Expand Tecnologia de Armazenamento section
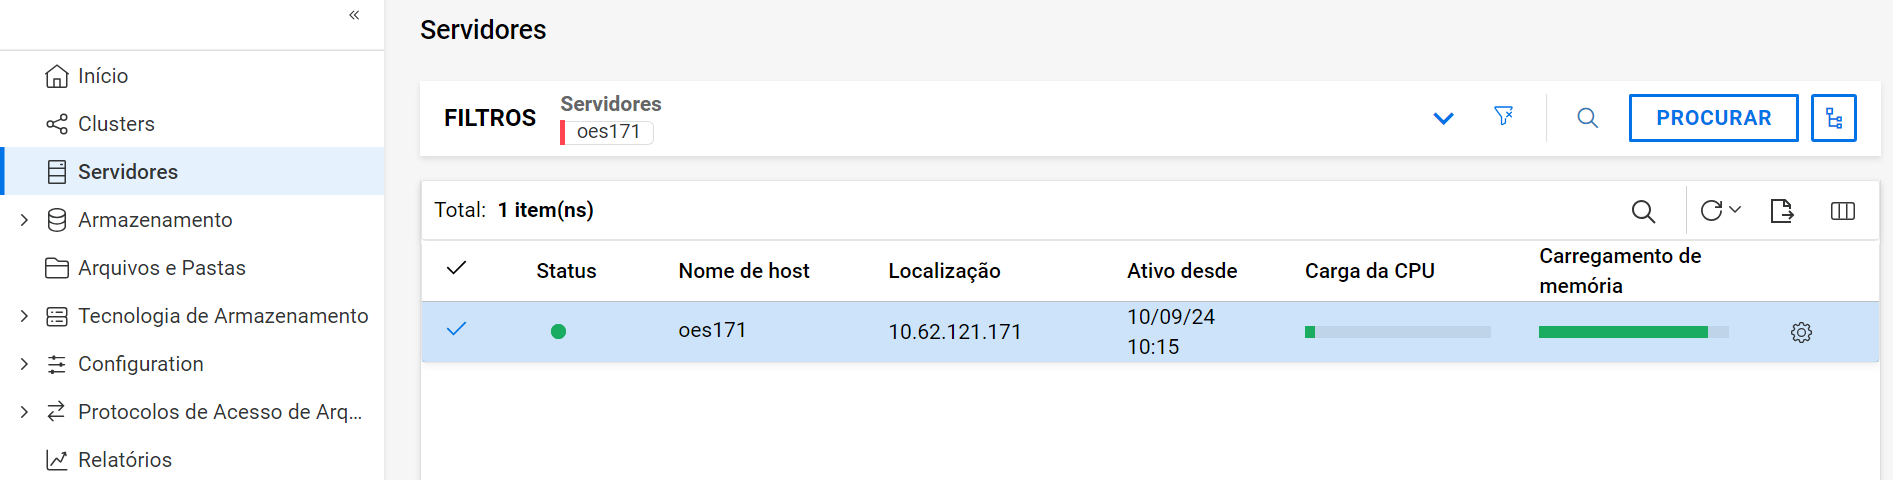This screenshot has width=1893, height=480. click(x=24, y=316)
